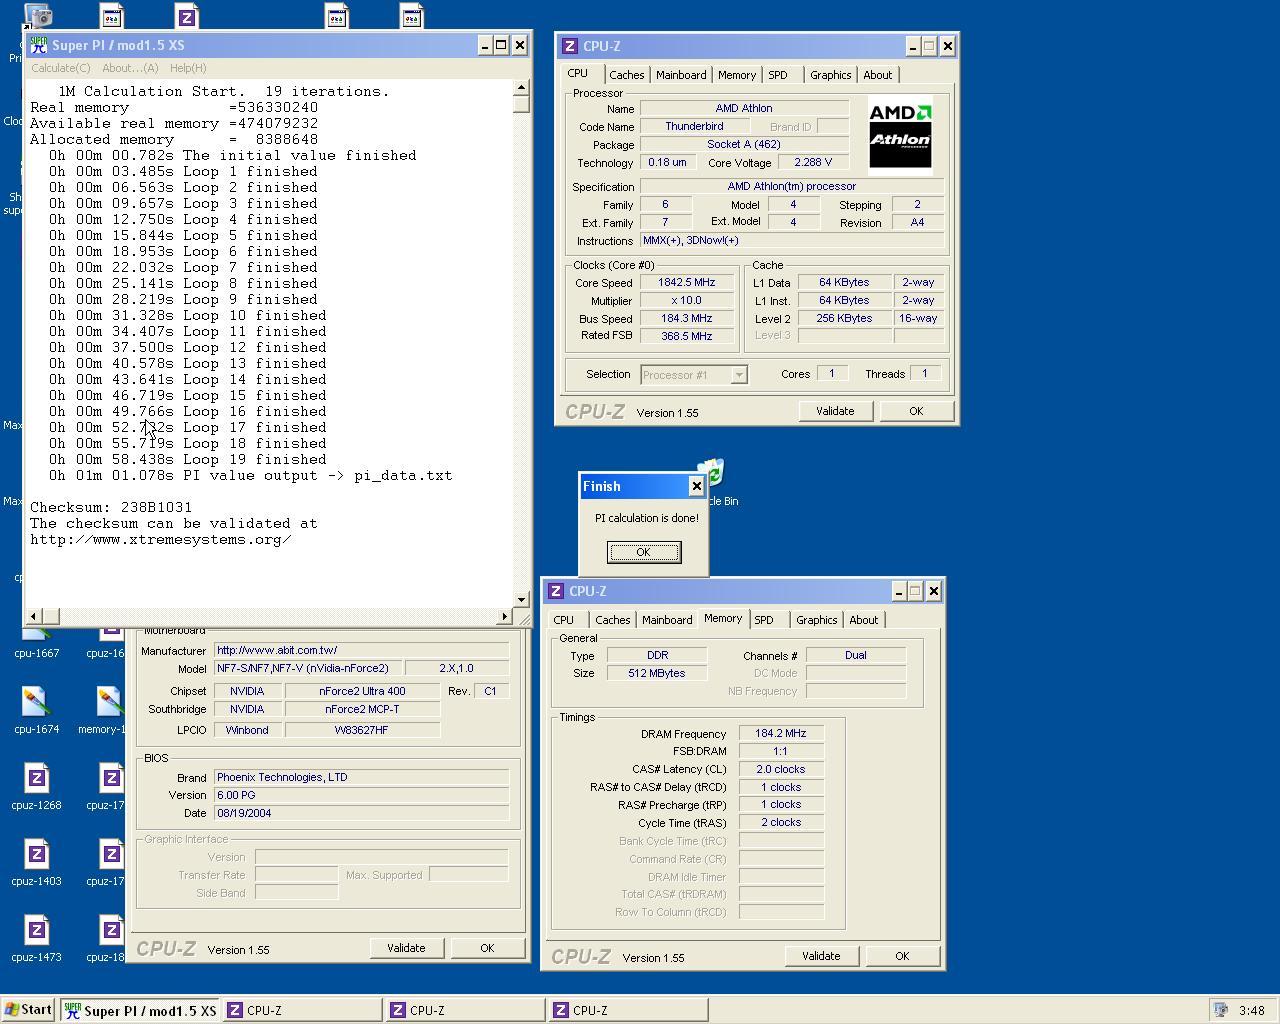Click the Package value Socket A (462)
1280x1024 pixels.
(x=744, y=145)
